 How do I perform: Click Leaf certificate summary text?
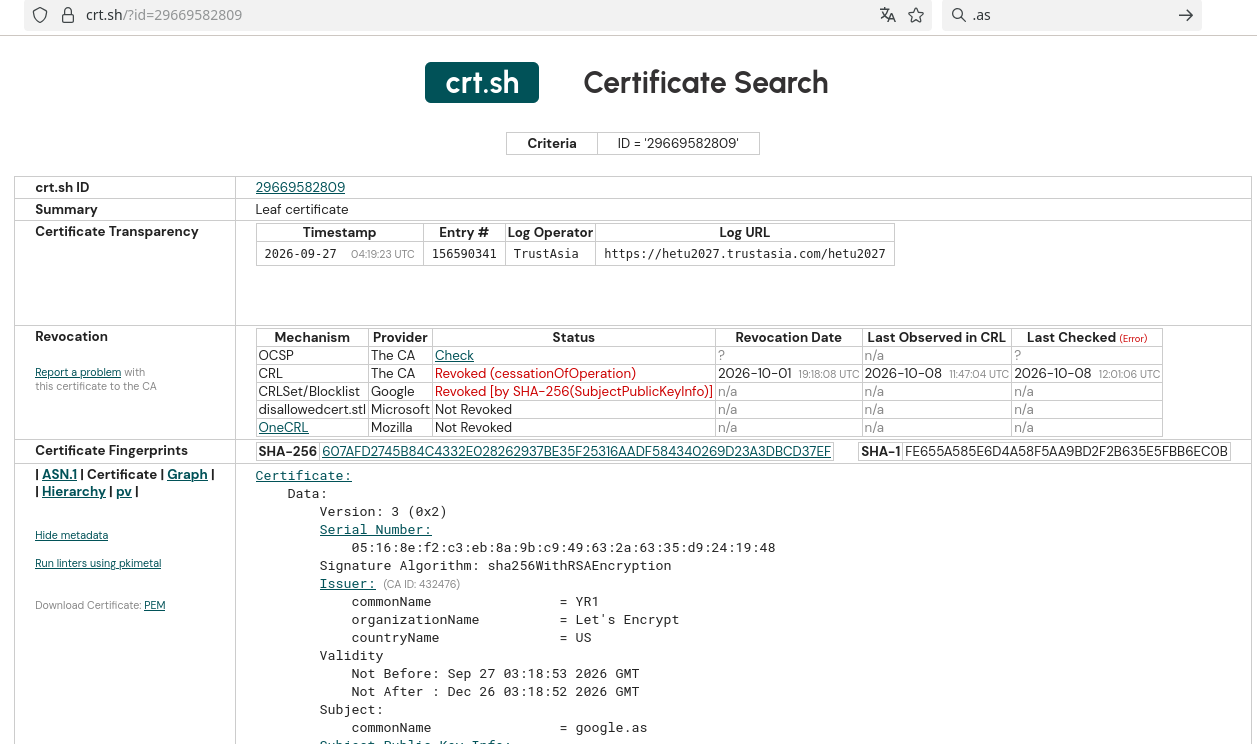click(x=302, y=209)
